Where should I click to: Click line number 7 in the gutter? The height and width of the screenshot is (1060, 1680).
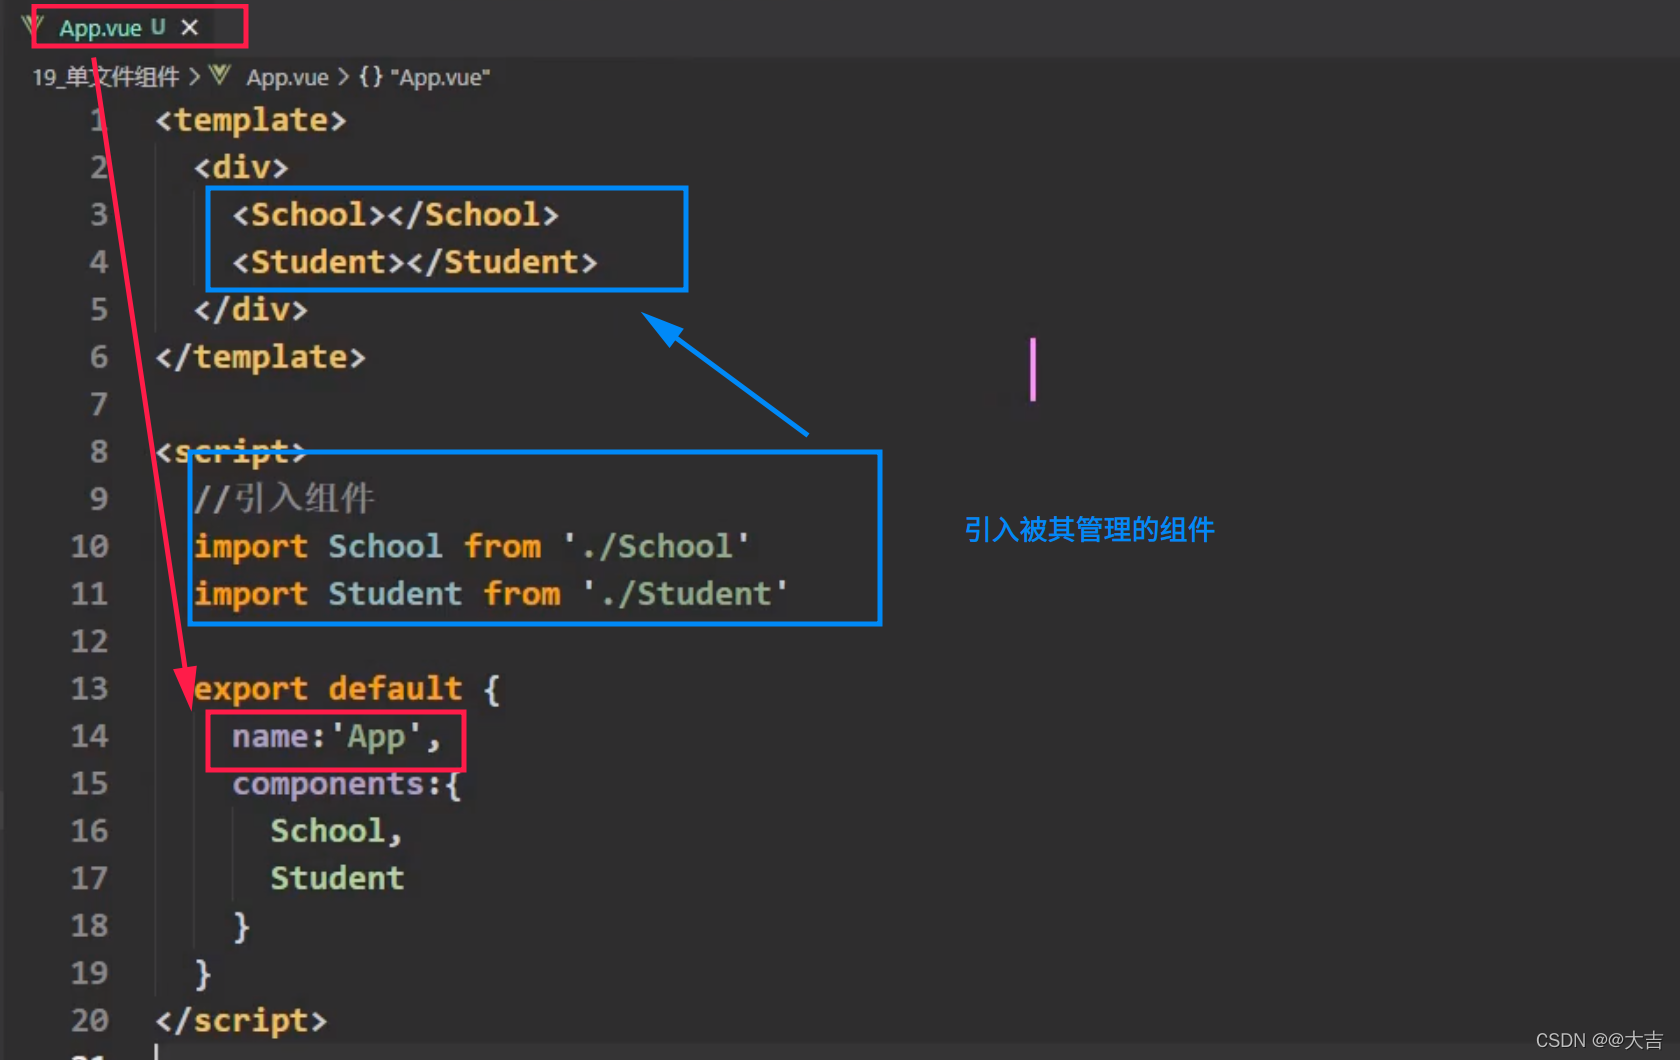(98, 404)
